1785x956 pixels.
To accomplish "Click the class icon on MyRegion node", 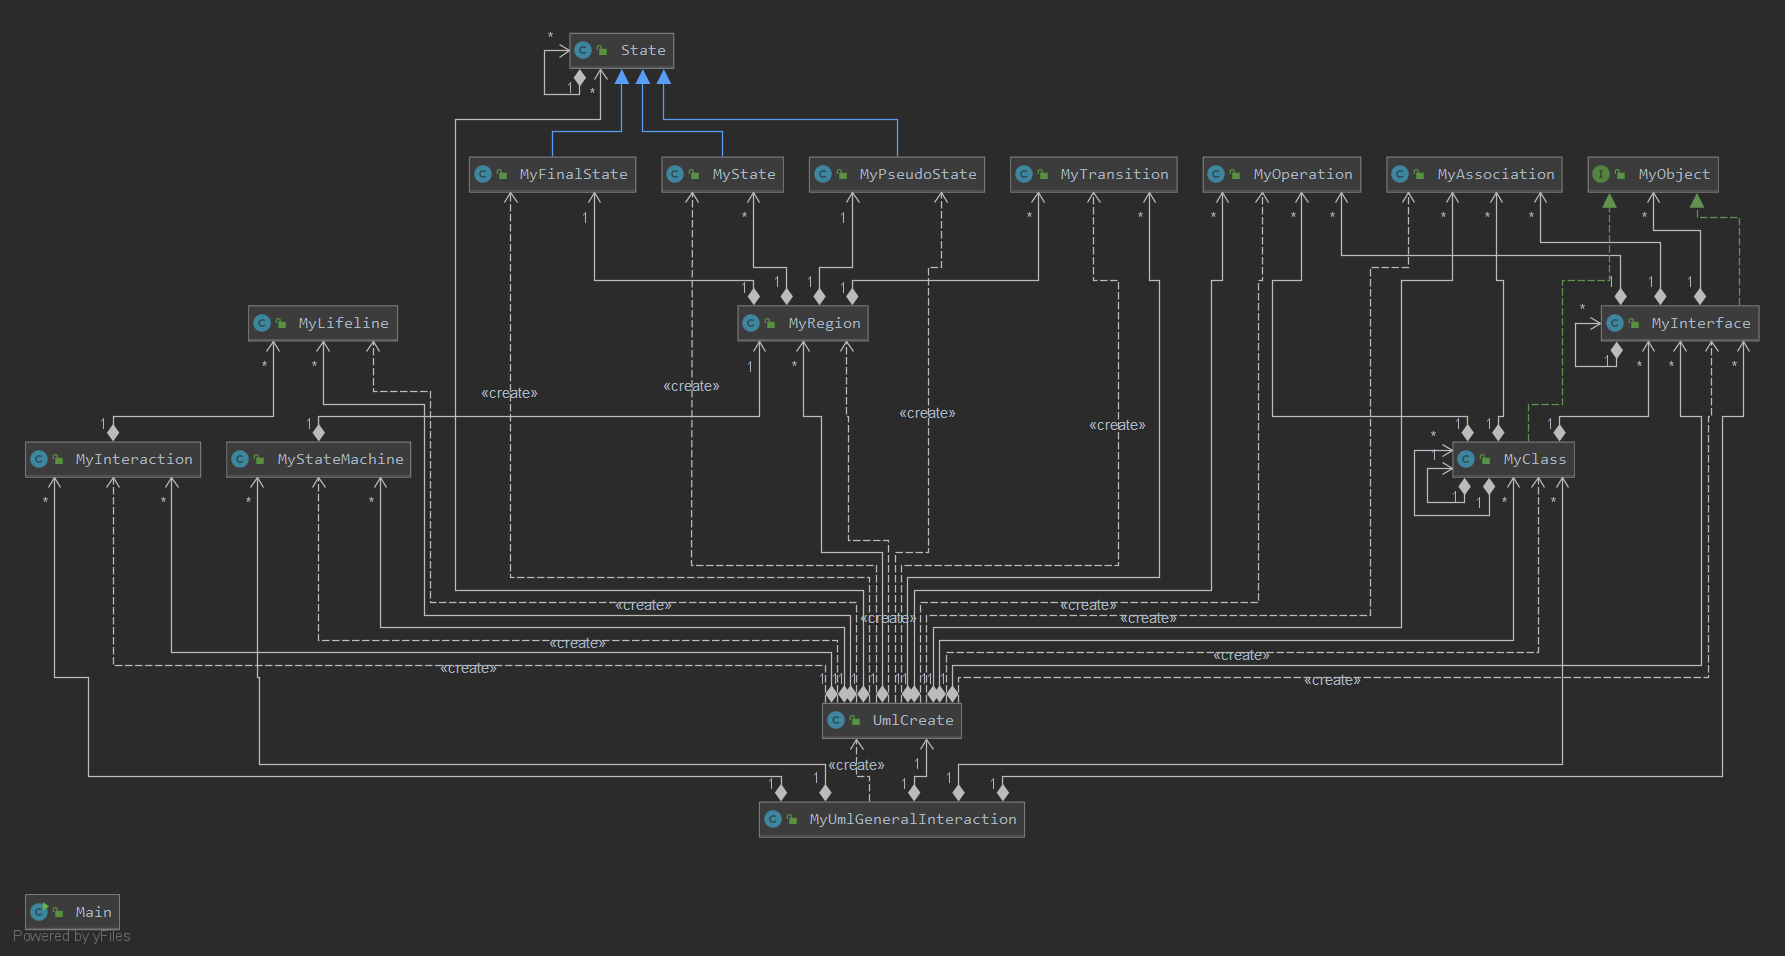I will tap(751, 323).
